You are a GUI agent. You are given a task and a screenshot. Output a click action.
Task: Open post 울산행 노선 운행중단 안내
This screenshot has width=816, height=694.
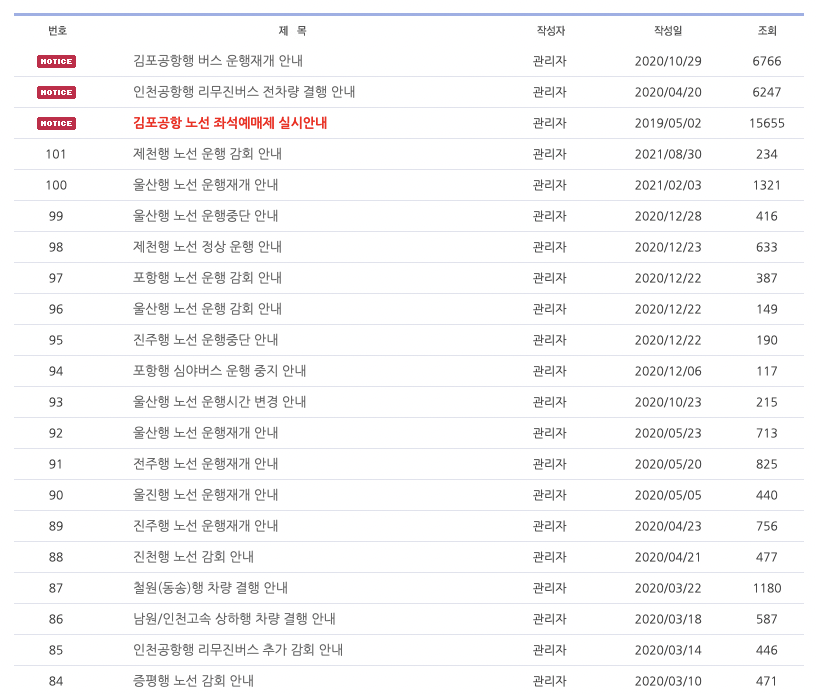(206, 216)
